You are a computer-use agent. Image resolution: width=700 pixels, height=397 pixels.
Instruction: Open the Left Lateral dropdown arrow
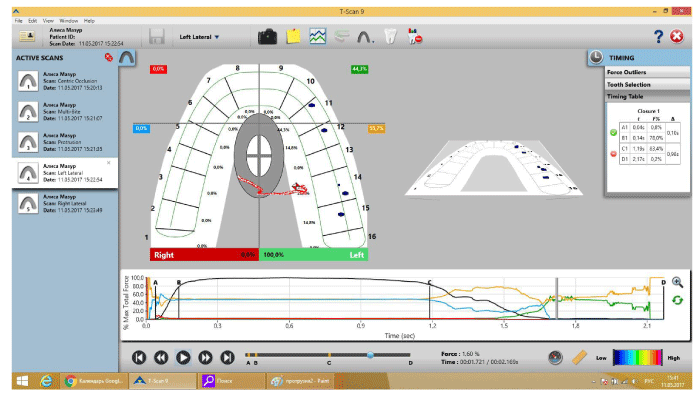click(217, 37)
